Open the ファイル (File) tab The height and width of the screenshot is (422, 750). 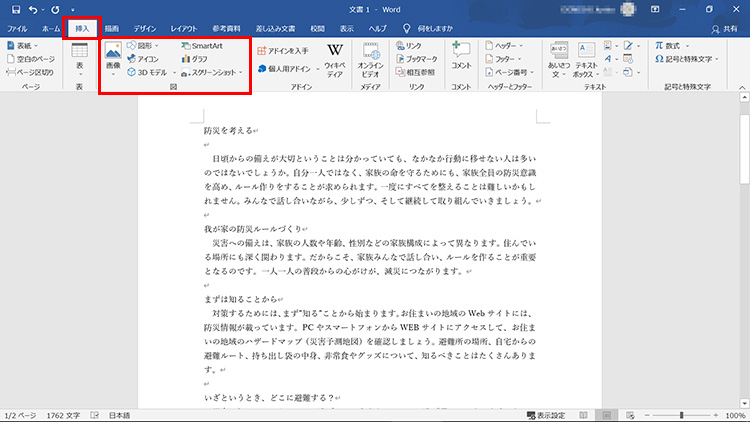(x=17, y=30)
